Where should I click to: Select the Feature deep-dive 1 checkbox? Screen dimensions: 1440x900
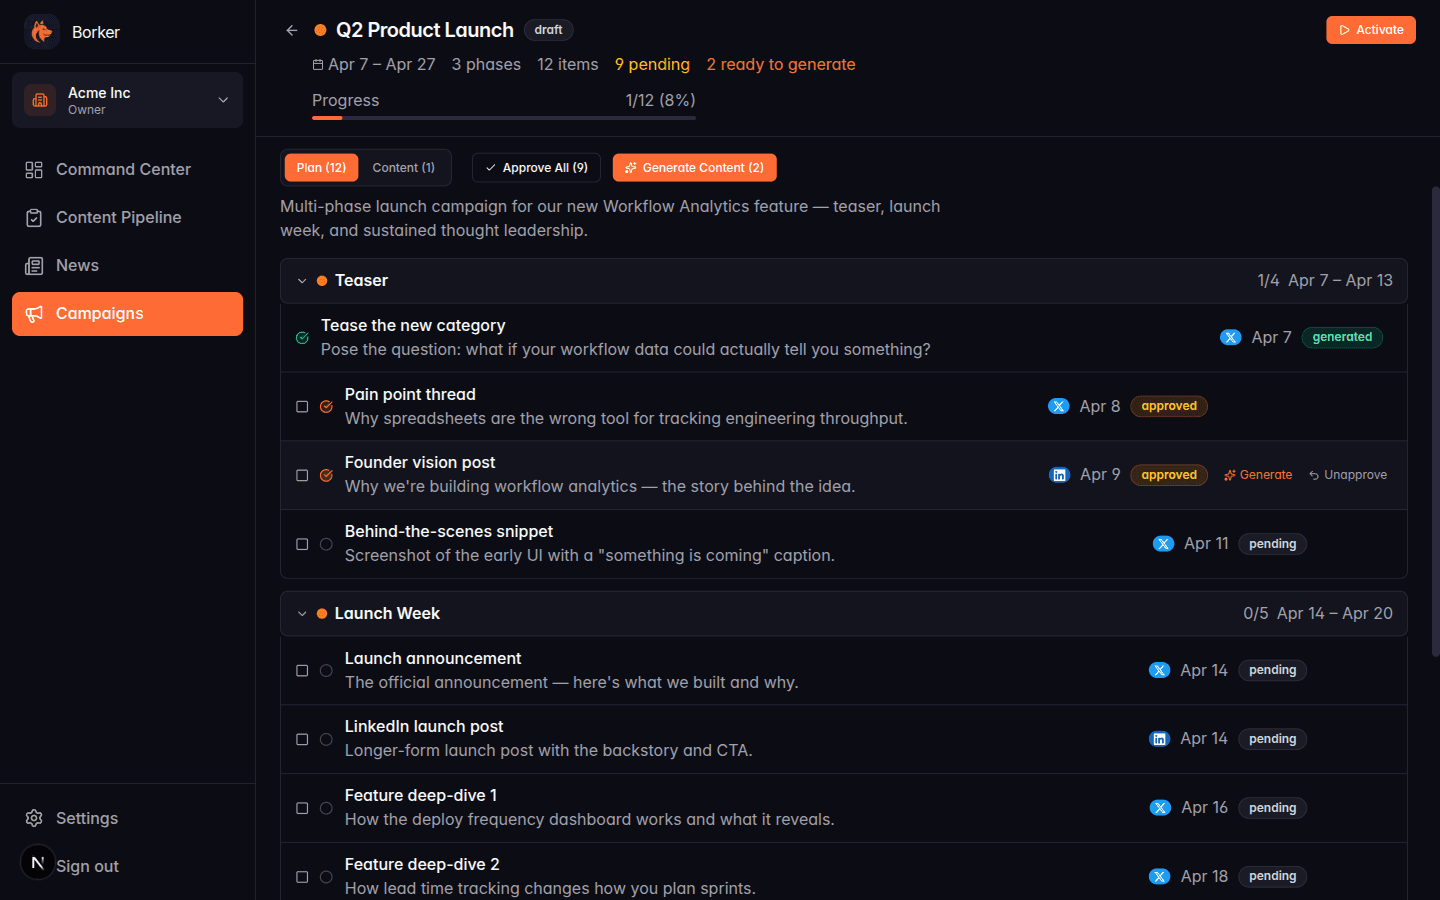pyautogui.click(x=302, y=808)
